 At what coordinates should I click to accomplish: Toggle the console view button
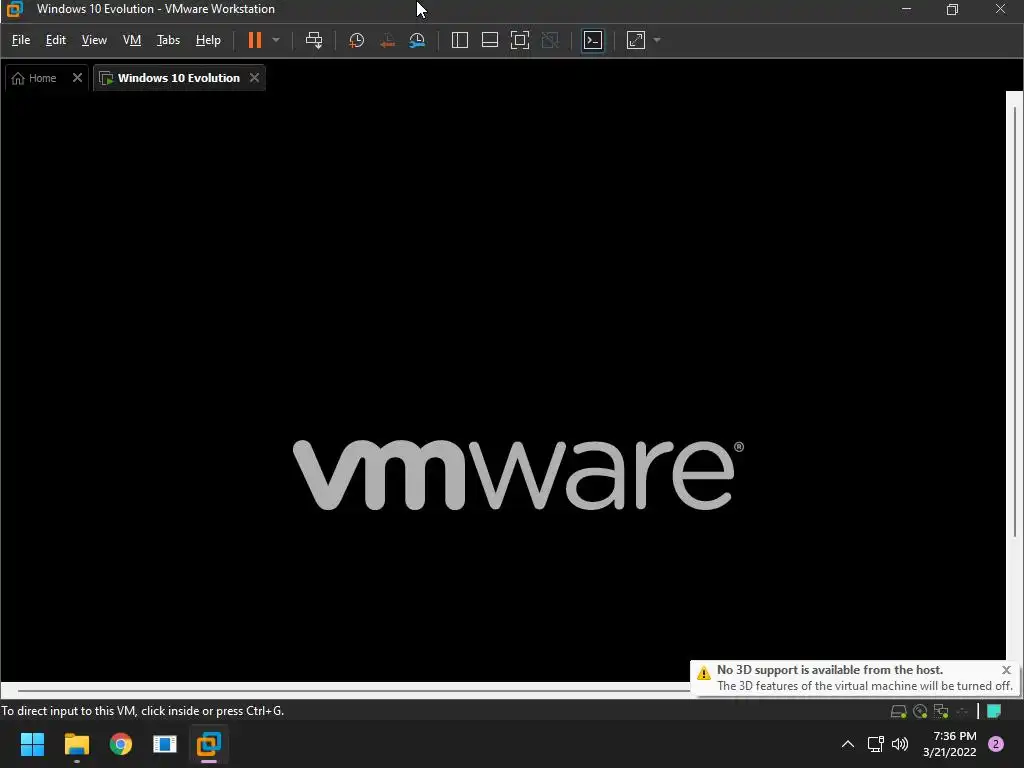point(593,40)
